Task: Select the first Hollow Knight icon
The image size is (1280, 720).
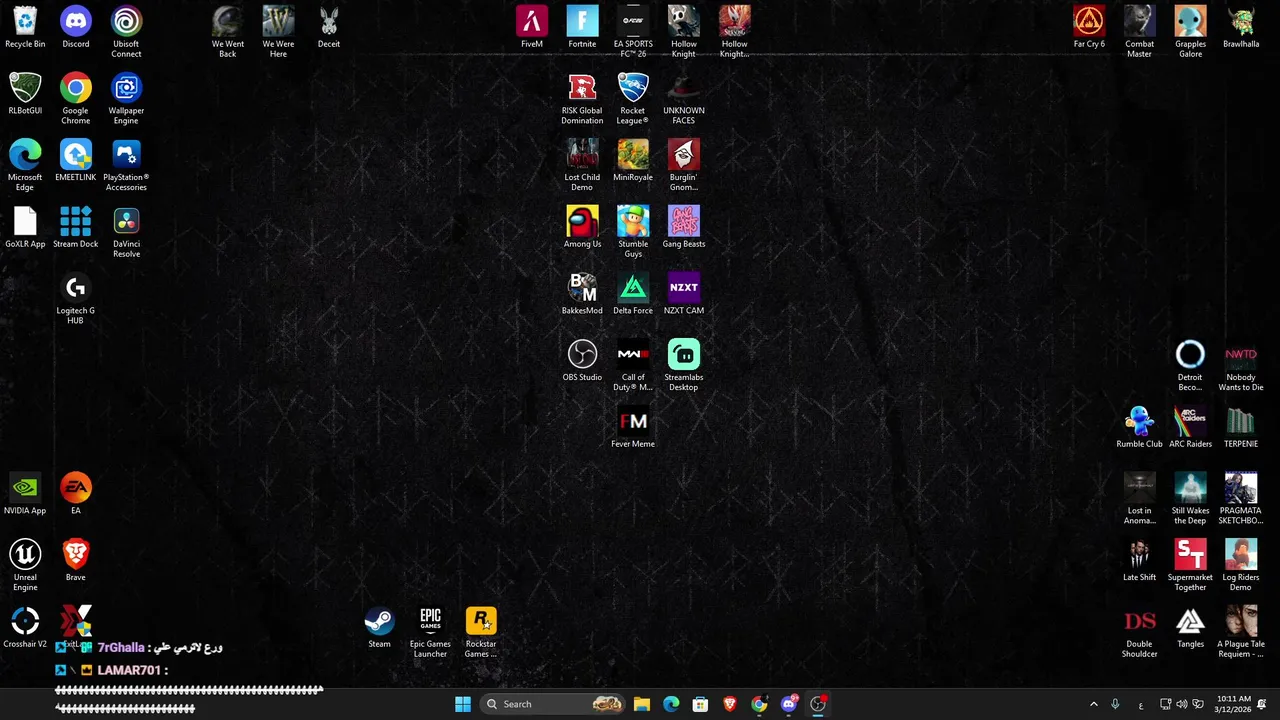Action: pos(684,32)
